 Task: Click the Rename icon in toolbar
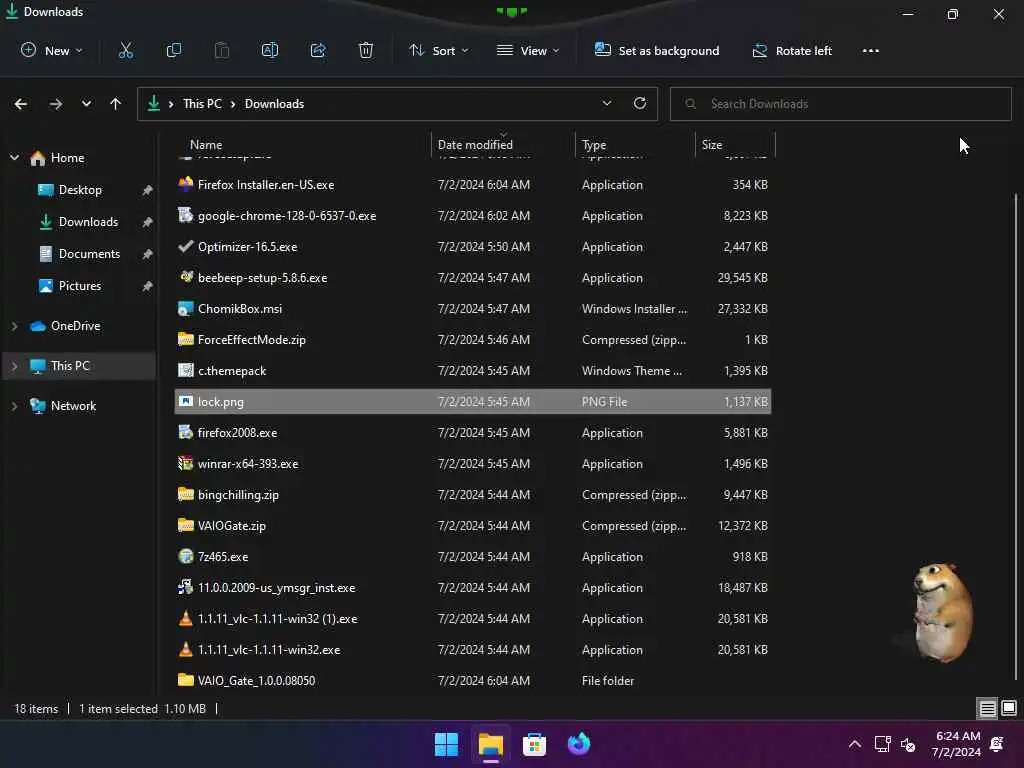coord(270,50)
